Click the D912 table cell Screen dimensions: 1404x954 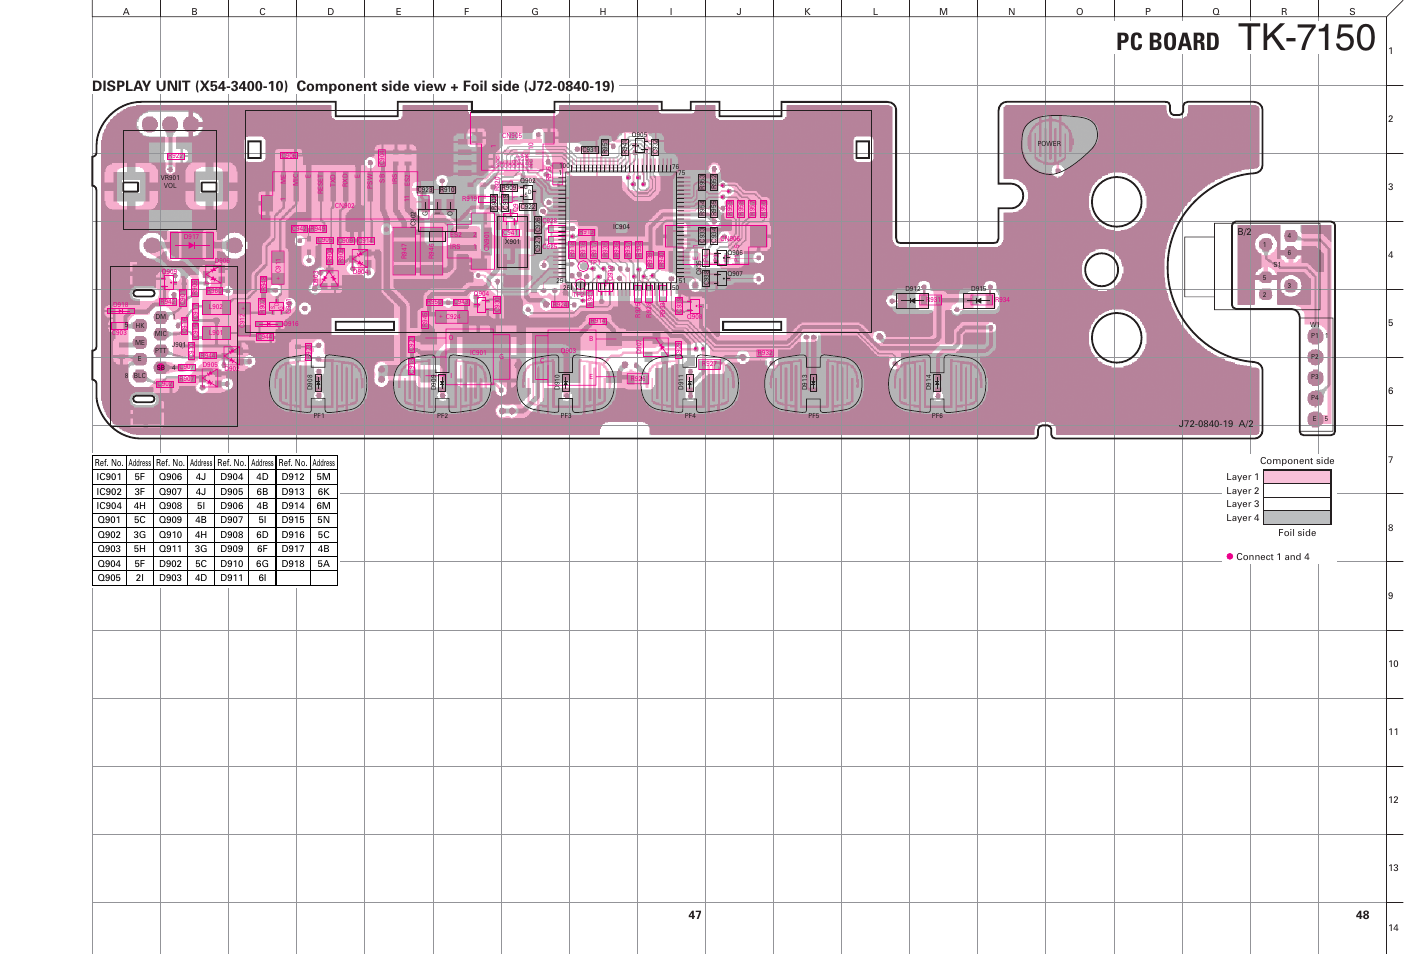tap(293, 477)
